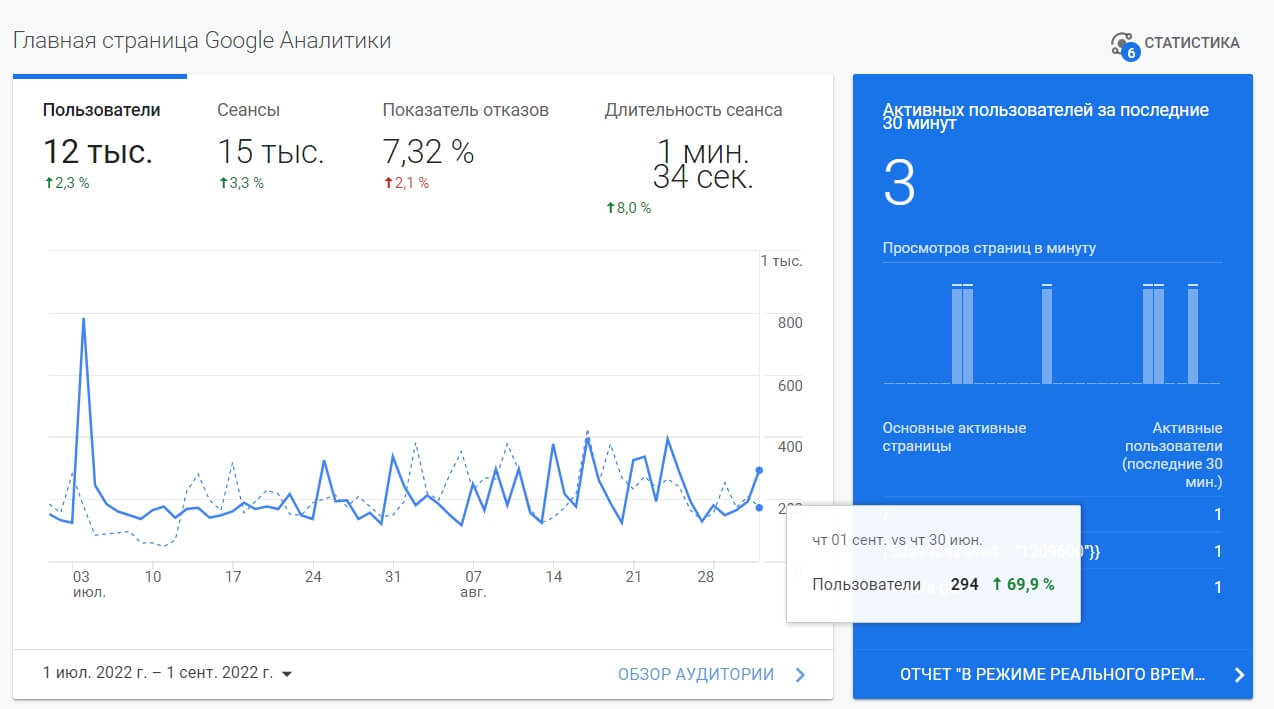Click the dashed line's endpoint dot on chart
Screen dimensions: 1274x709
pyautogui.click(x=759, y=508)
